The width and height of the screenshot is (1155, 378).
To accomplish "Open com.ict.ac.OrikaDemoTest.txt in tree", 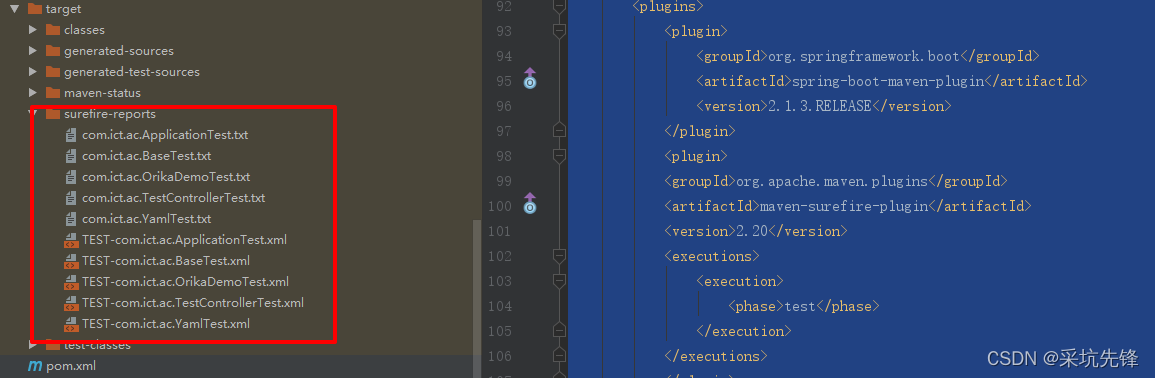I will [x=166, y=177].
